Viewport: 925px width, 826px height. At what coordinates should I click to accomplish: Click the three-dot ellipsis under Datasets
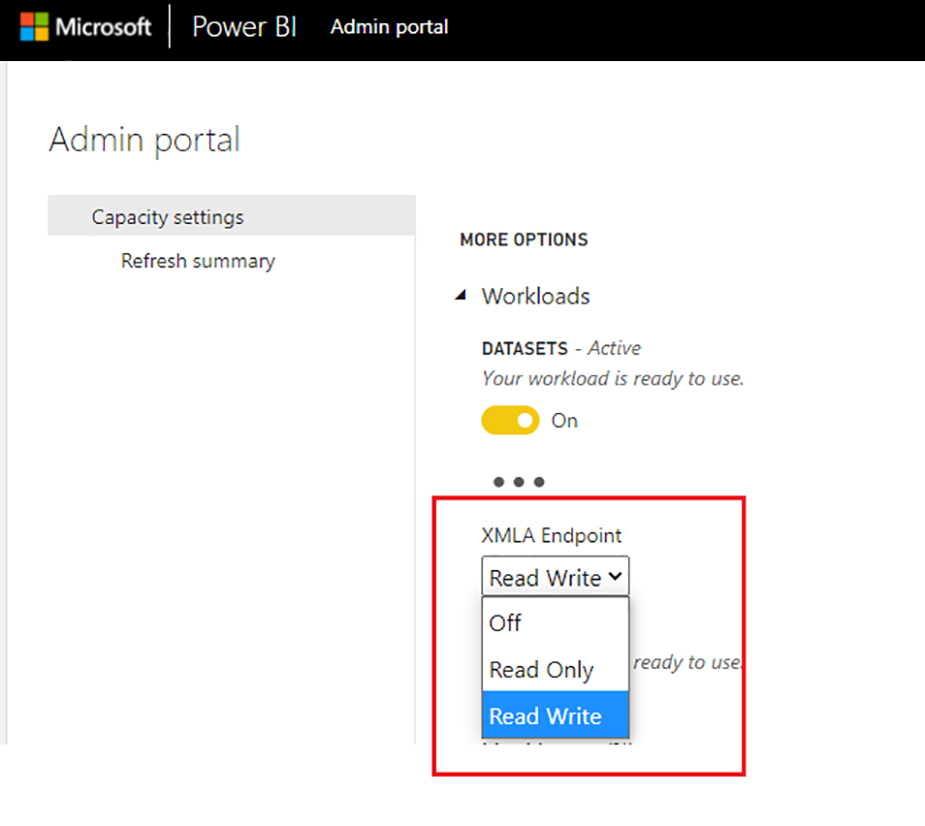point(519,482)
